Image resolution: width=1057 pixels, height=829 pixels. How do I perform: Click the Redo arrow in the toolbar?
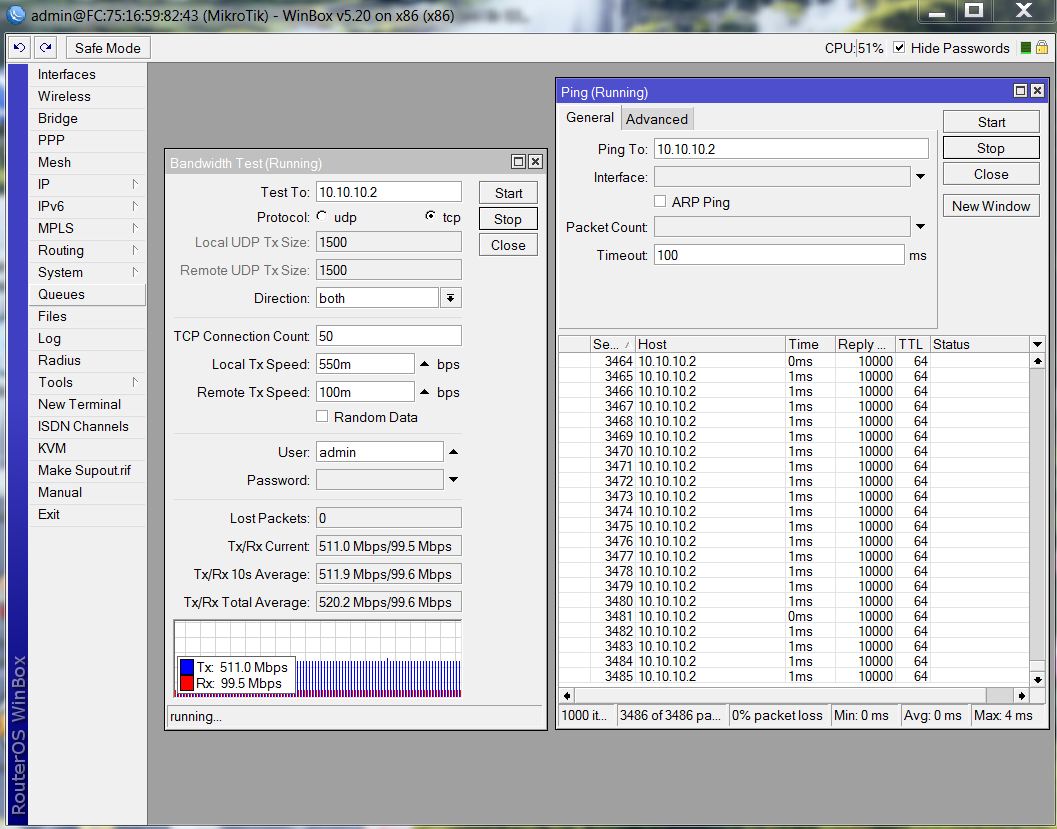(x=46, y=48)
